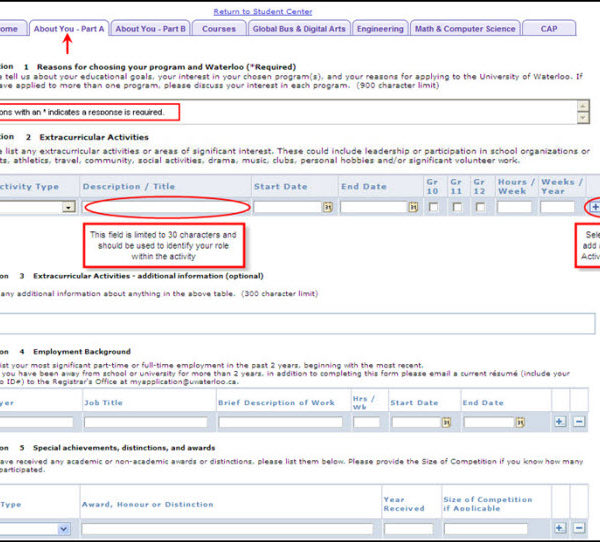
Task: Click the Description / Title input field
Action: (x=166, y=207)
